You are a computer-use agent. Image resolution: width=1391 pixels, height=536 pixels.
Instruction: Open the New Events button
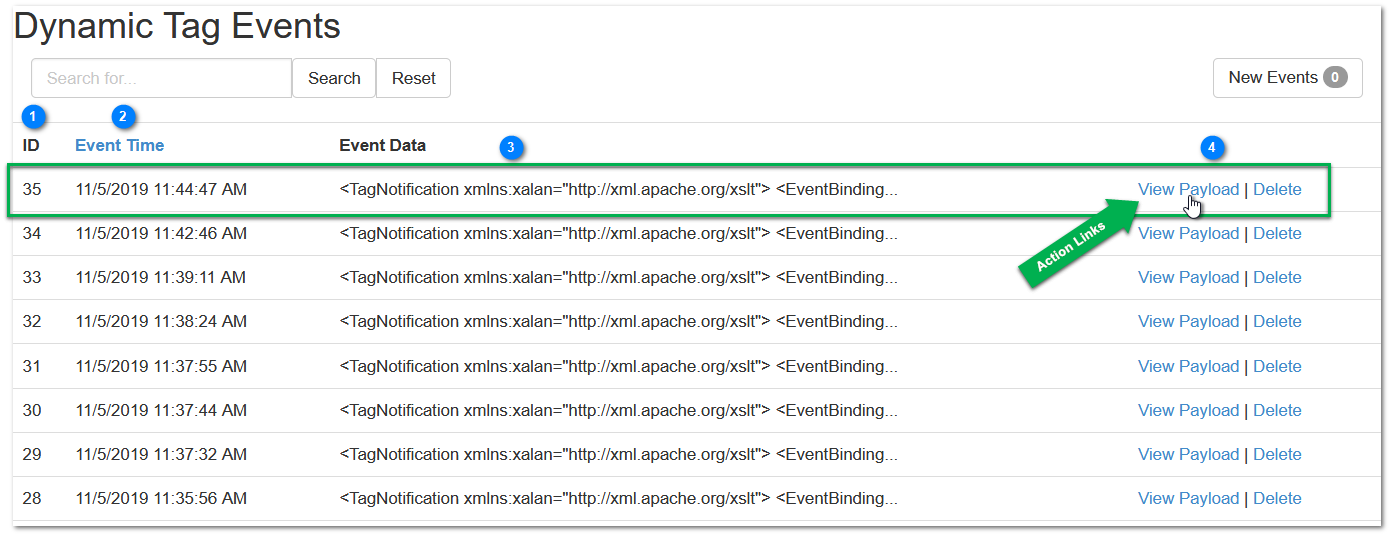coord(1288,78)
